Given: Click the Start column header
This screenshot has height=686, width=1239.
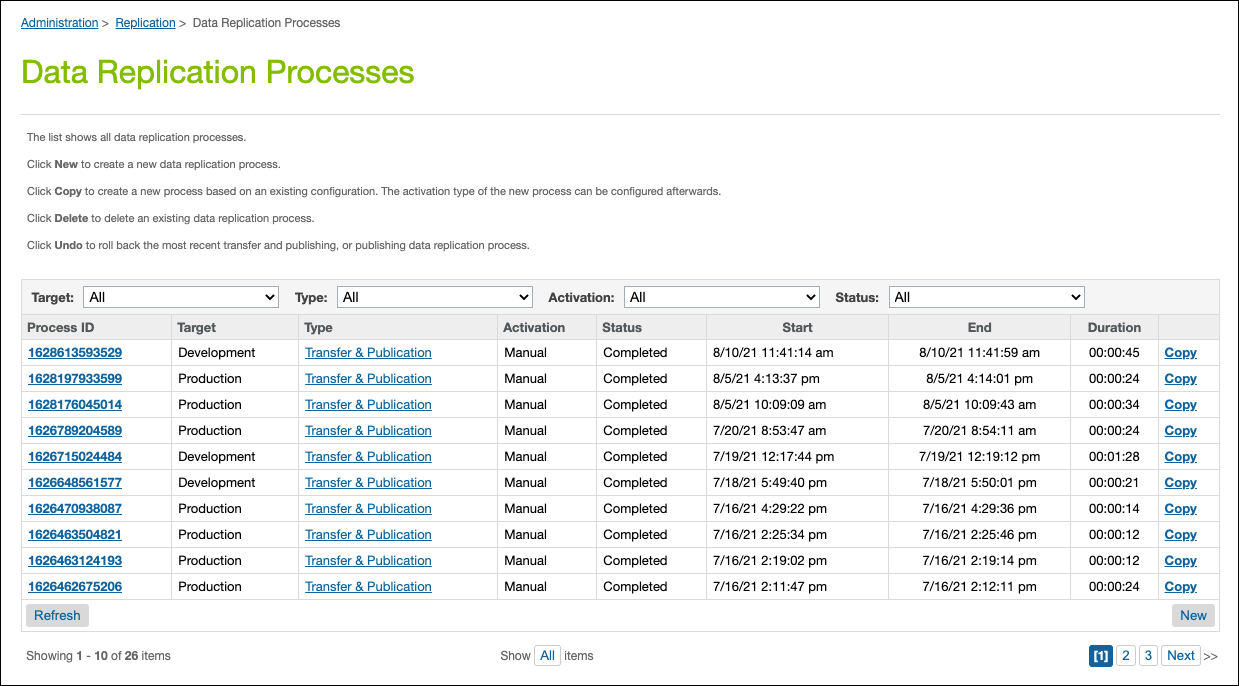Looking at the screenshot, I should point(797,327).
